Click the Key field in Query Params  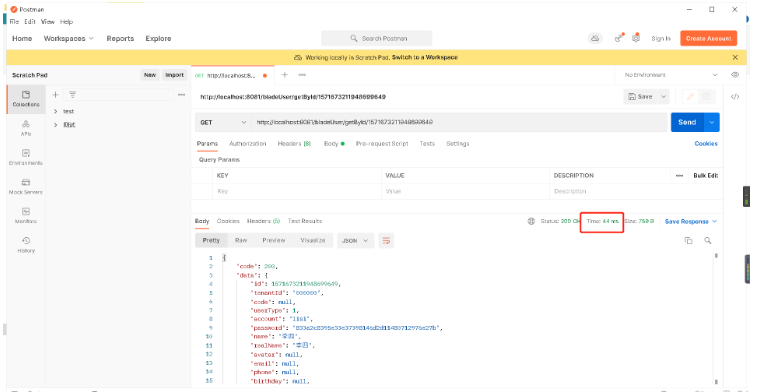click(297, 191)
